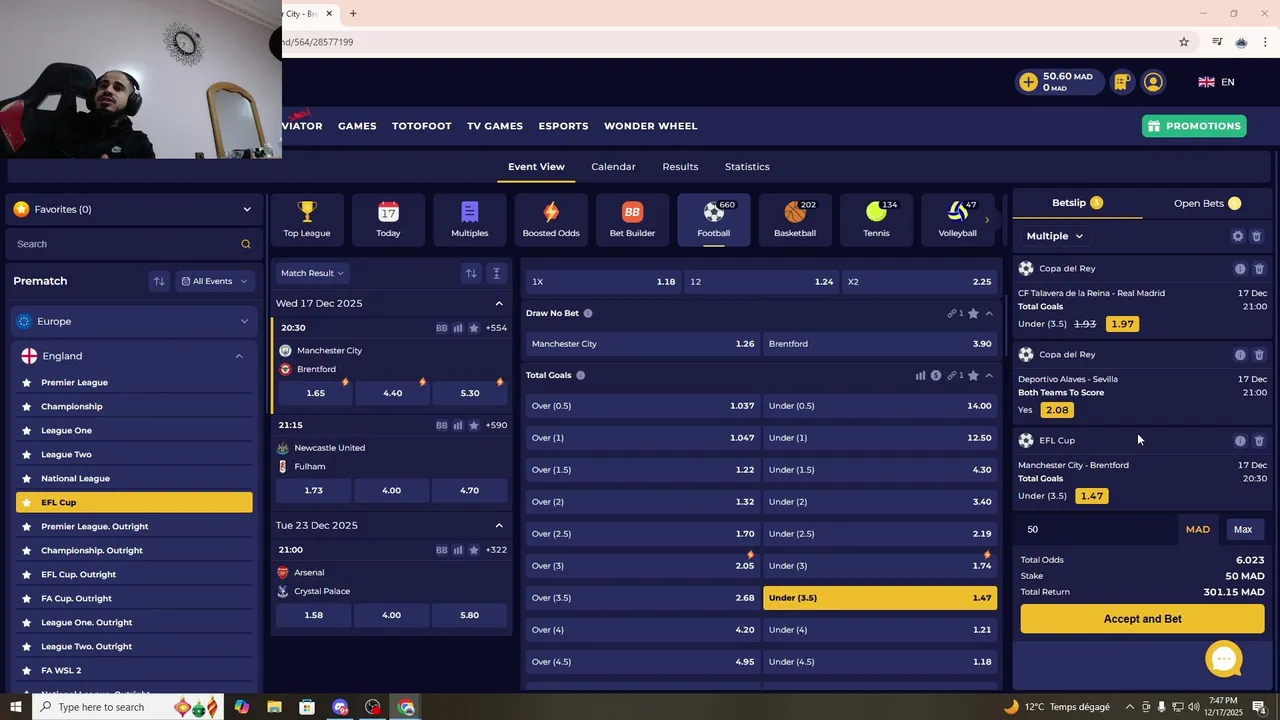Star the Championship league in sidebar

(25, 406)
